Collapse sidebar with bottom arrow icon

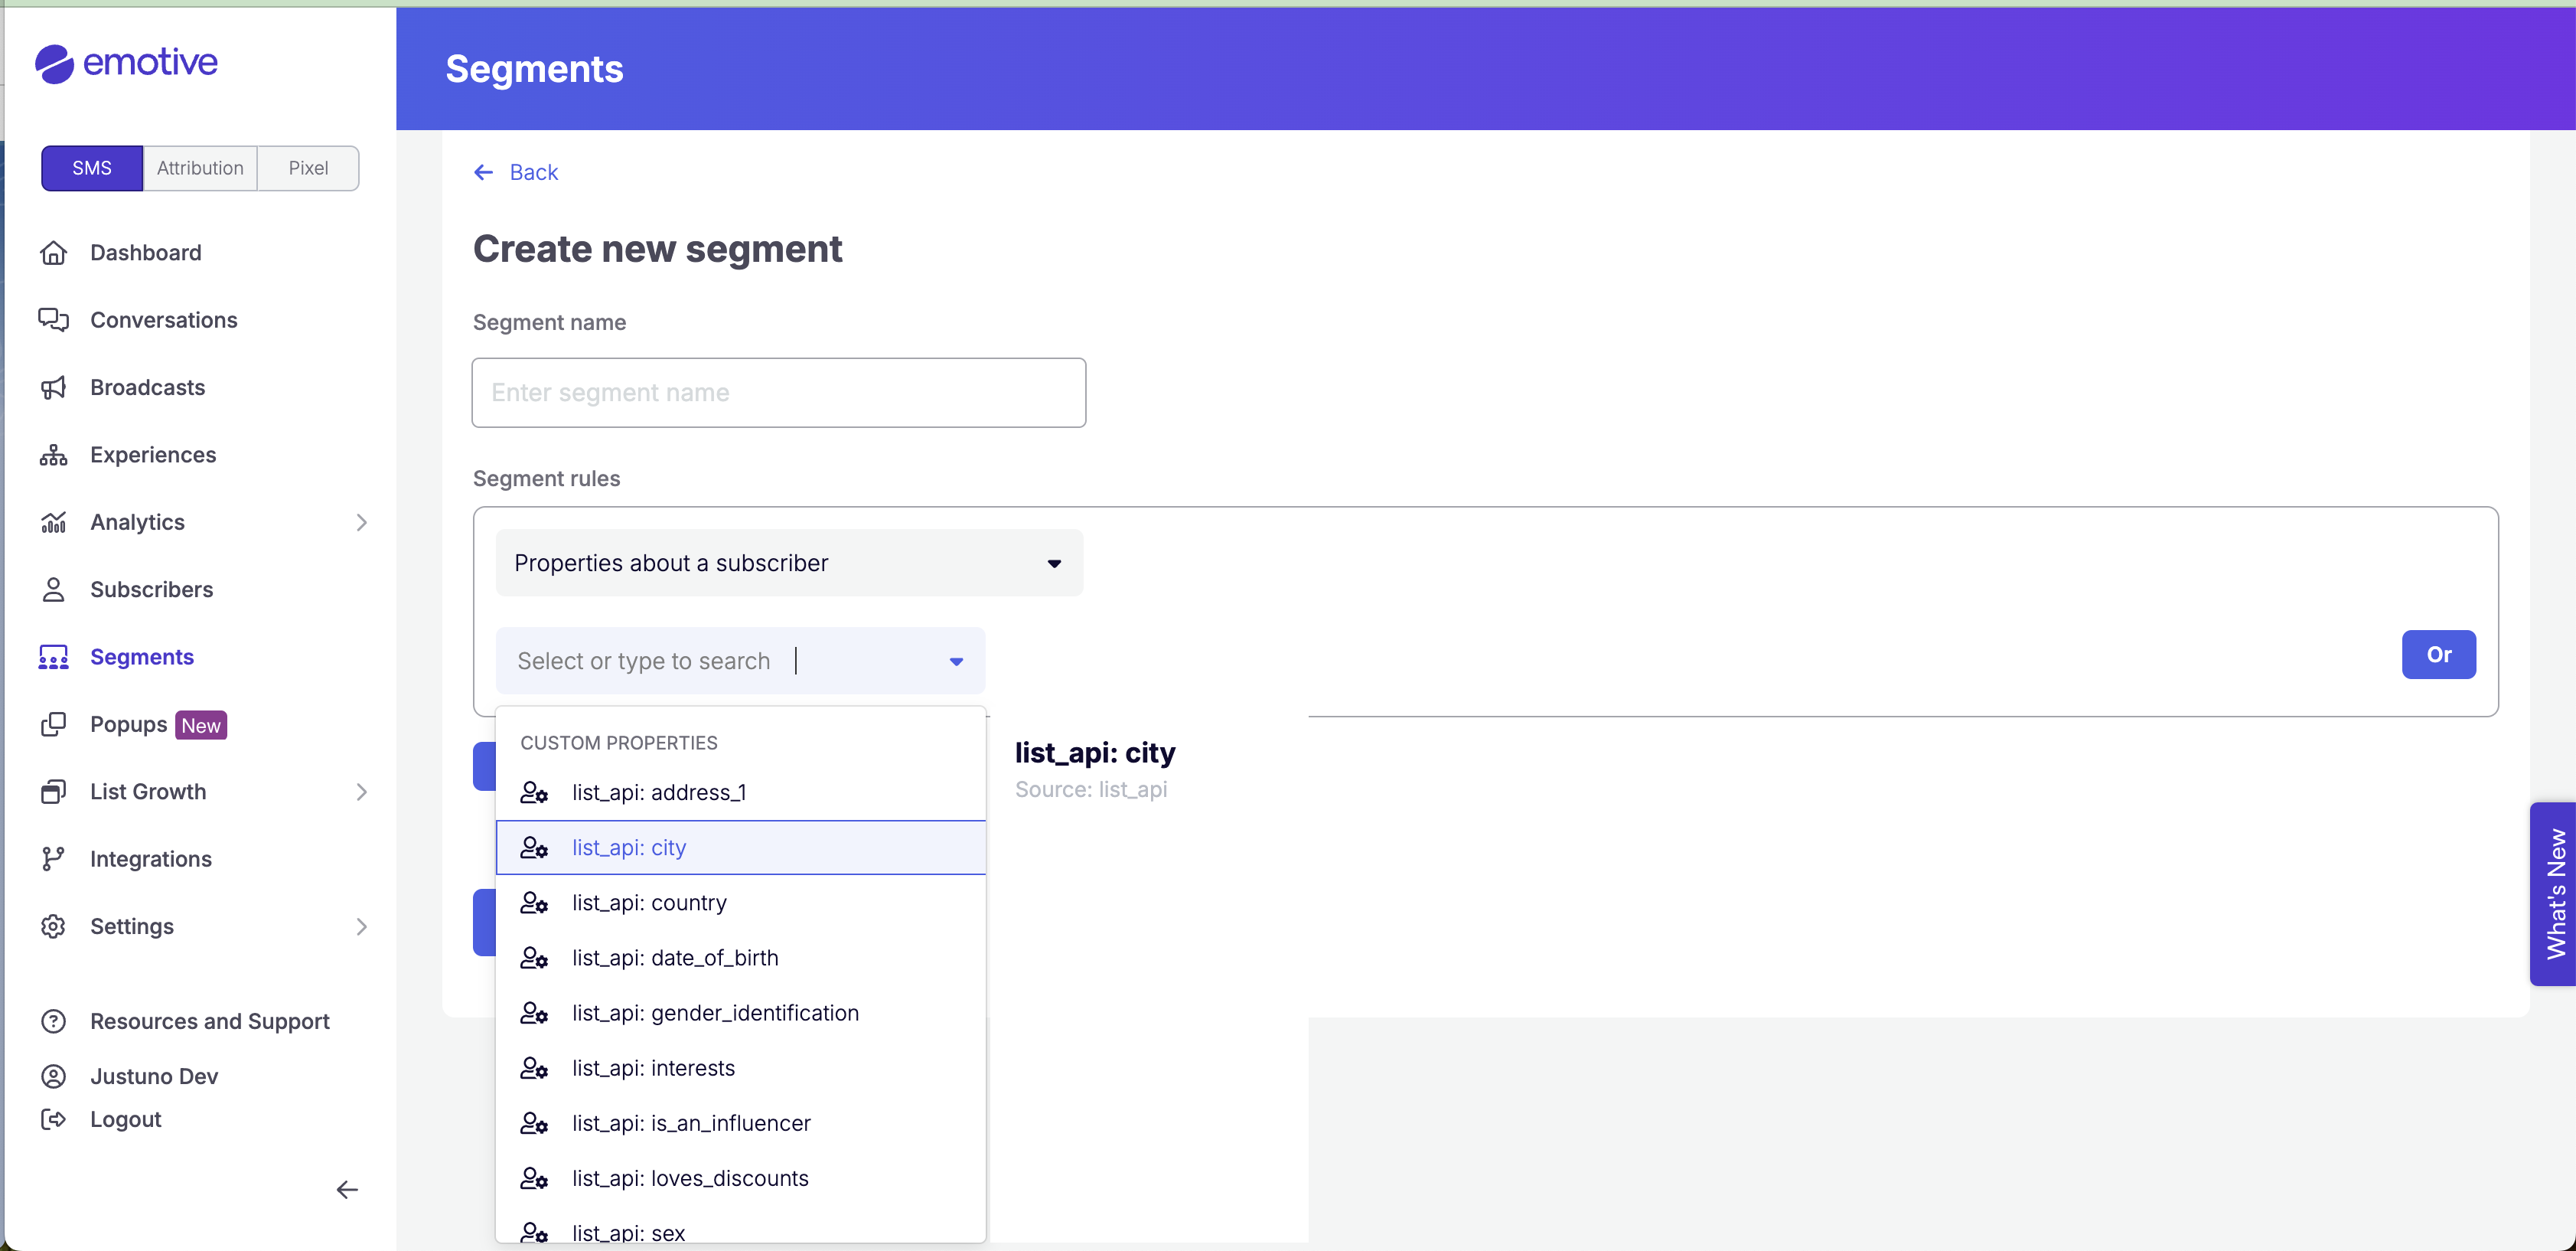346,1190
